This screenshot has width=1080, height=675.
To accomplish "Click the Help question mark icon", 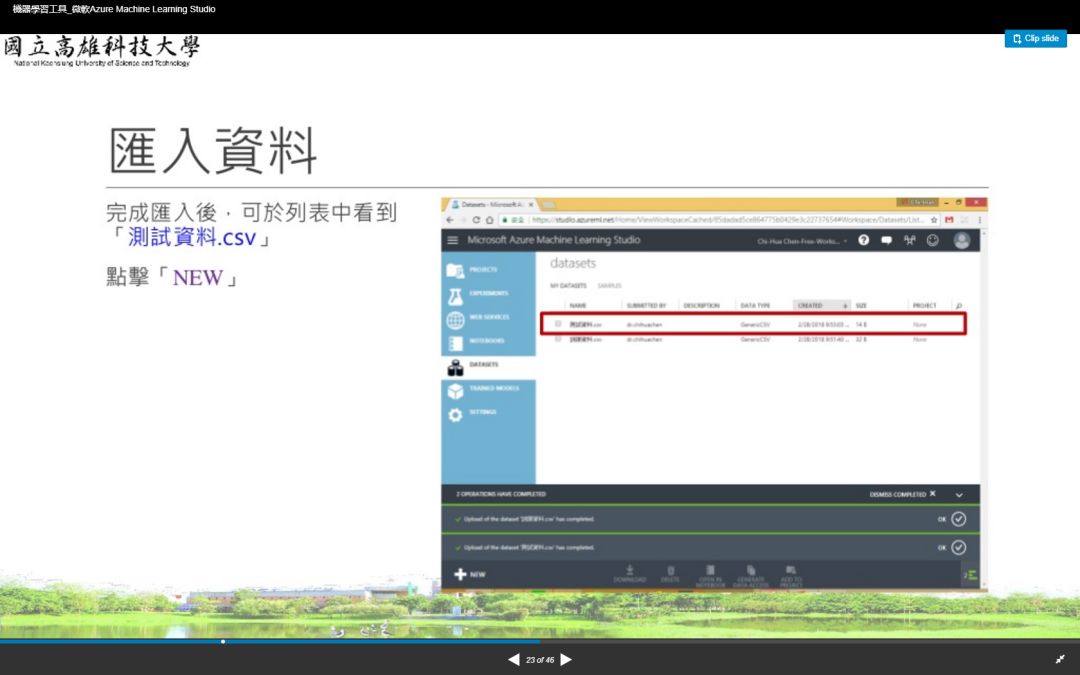I will coord(864,240).
